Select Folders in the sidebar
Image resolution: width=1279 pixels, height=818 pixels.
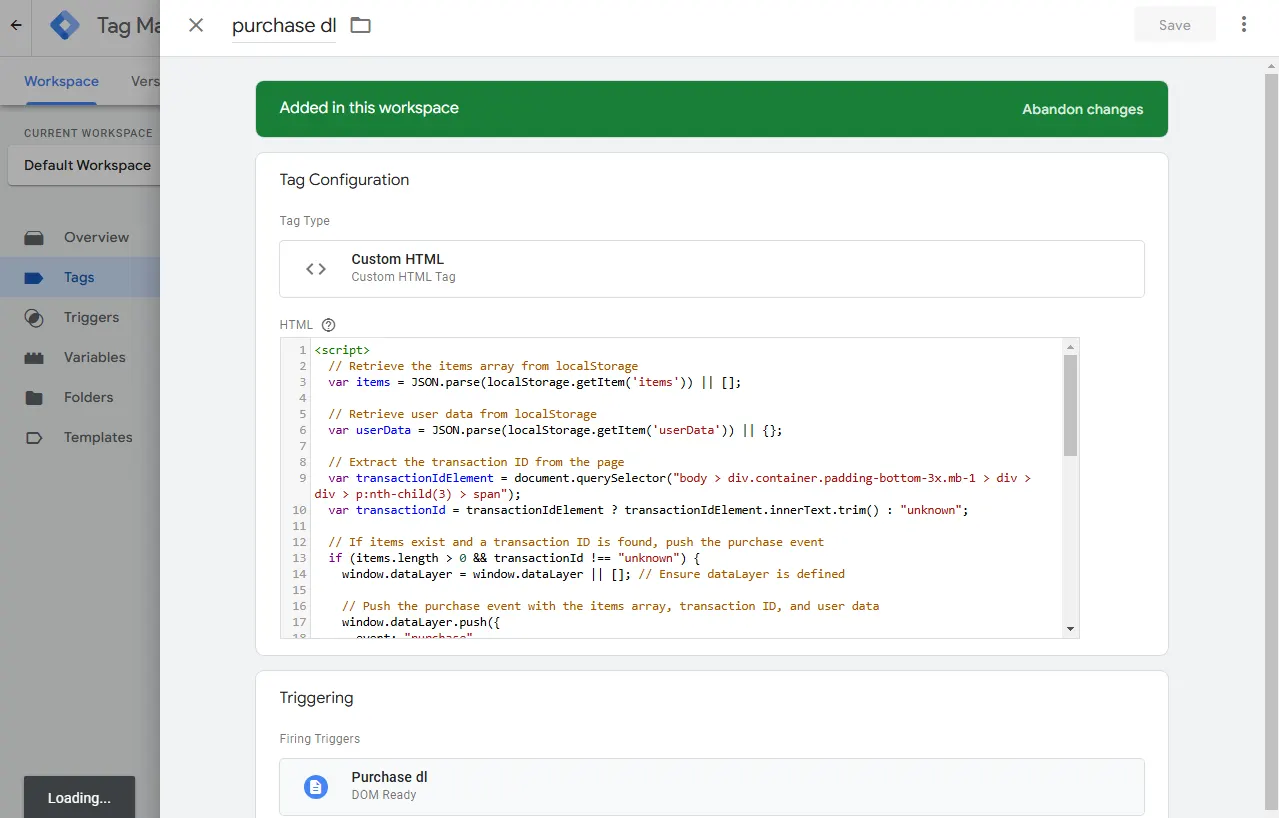[x=88, y=397]
